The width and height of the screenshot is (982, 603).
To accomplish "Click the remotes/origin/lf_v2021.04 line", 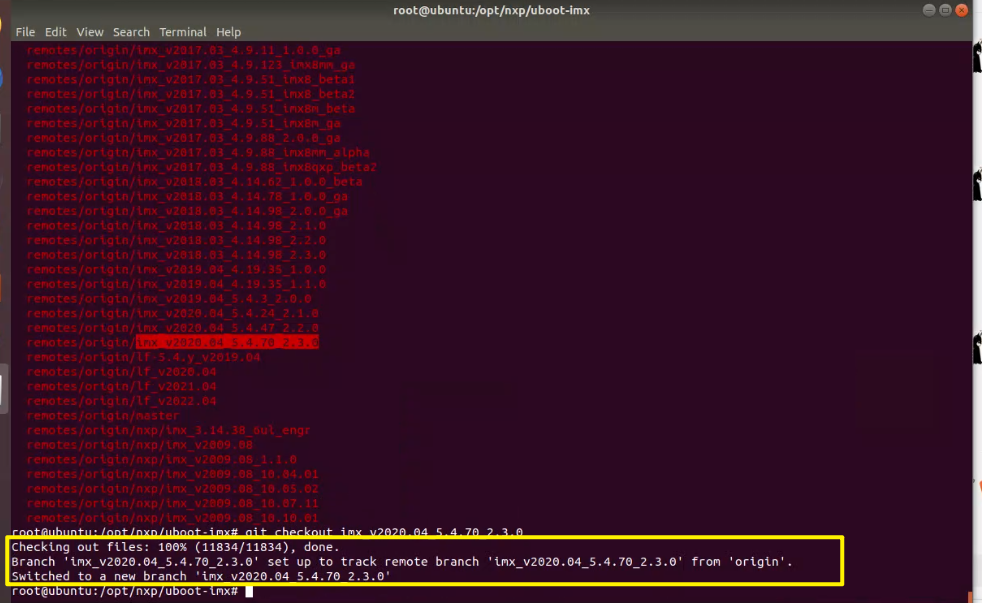I will click(x=121, y=386).
